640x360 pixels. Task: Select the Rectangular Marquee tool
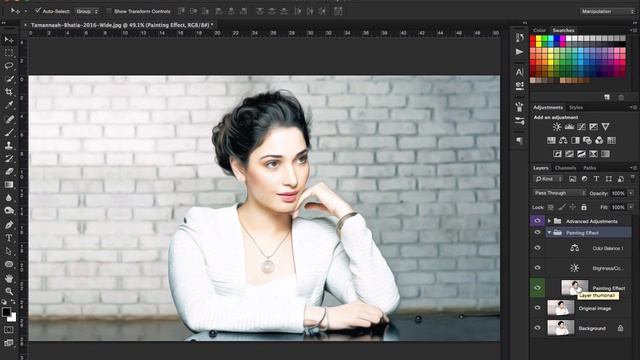pos(9,53)
